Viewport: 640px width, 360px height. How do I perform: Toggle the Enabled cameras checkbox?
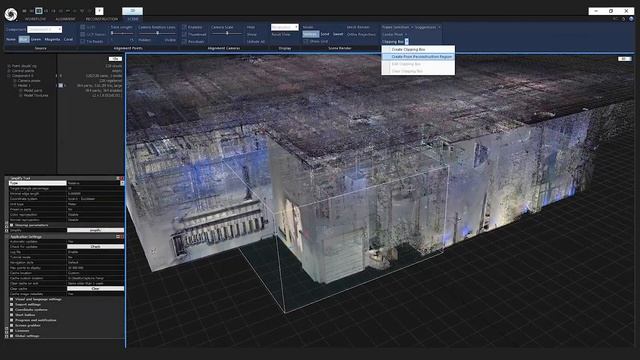click(x=184, y=27)
